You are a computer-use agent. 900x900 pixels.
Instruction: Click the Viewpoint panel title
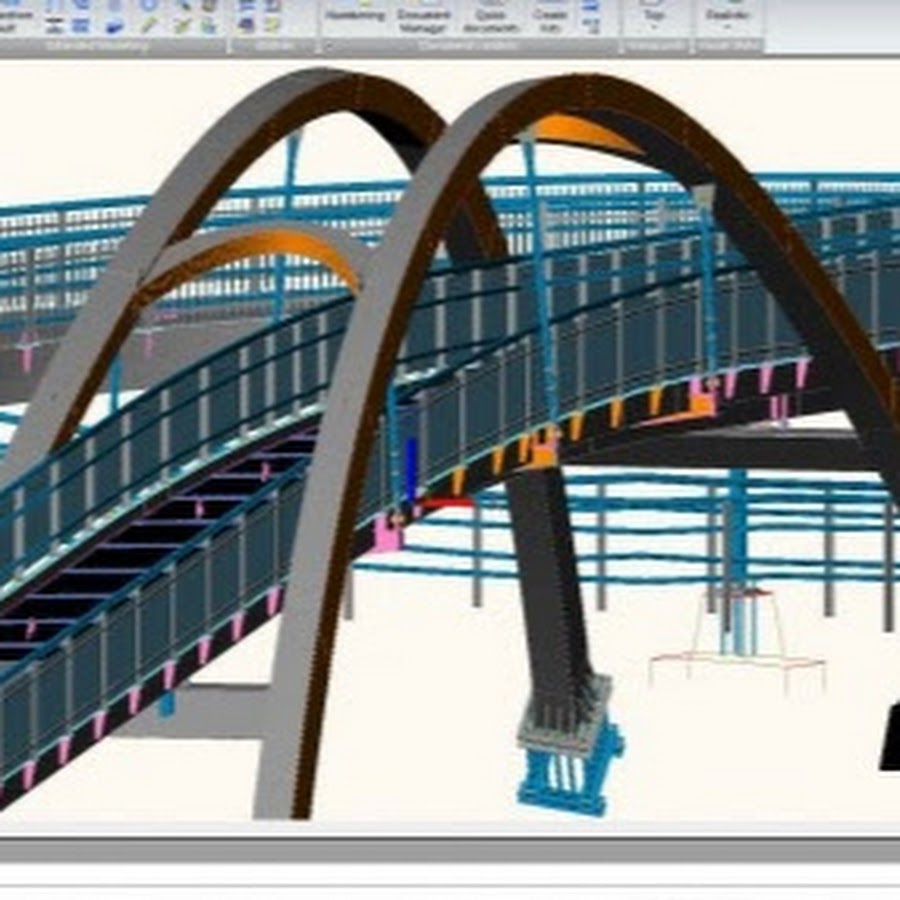click(654, 45)
